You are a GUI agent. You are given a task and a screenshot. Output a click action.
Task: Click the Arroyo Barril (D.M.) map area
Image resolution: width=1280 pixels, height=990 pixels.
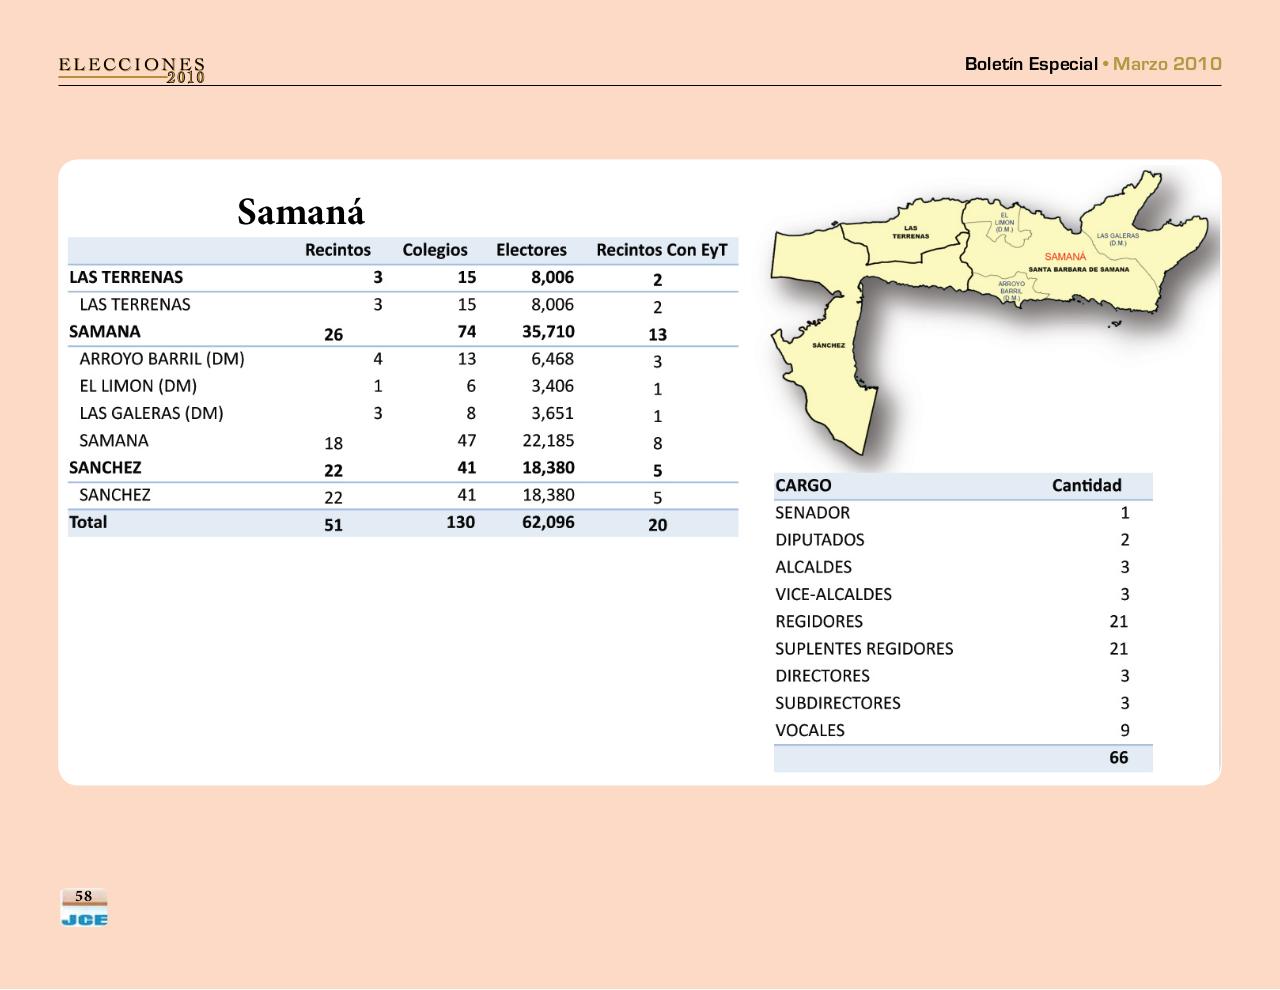tap(1010, 290)
